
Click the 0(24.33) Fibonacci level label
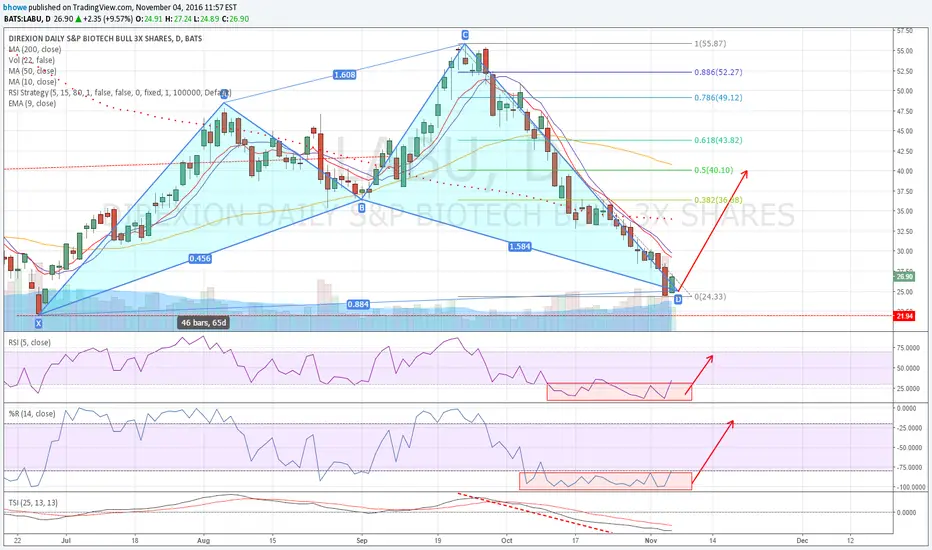coord(710,296)
